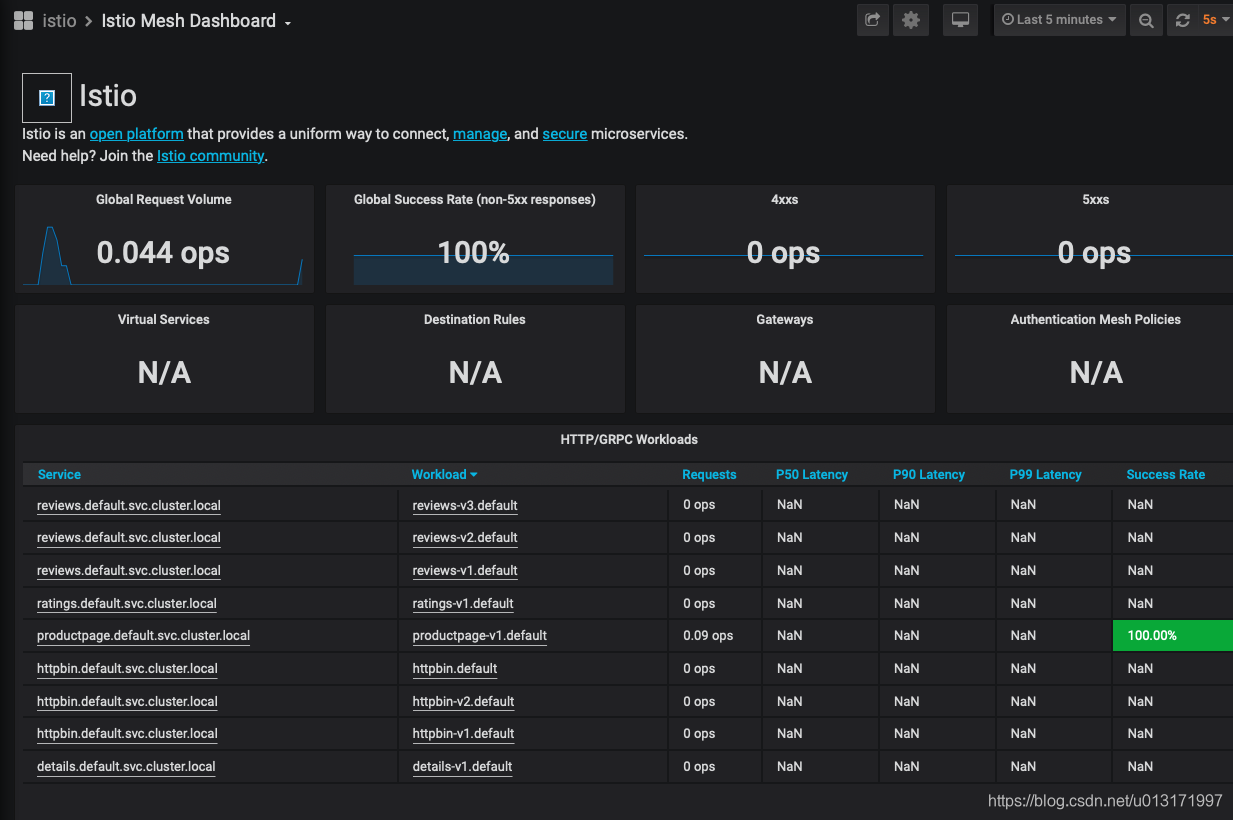
Task: Open the Global Success Rate panel title
Action: tap(475, 200)
